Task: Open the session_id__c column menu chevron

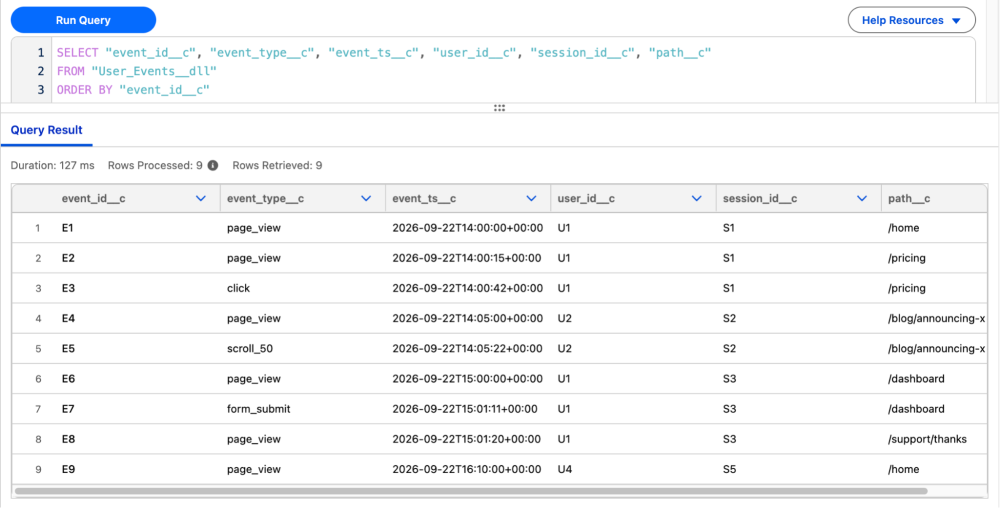Action: (x=862, y=199)
